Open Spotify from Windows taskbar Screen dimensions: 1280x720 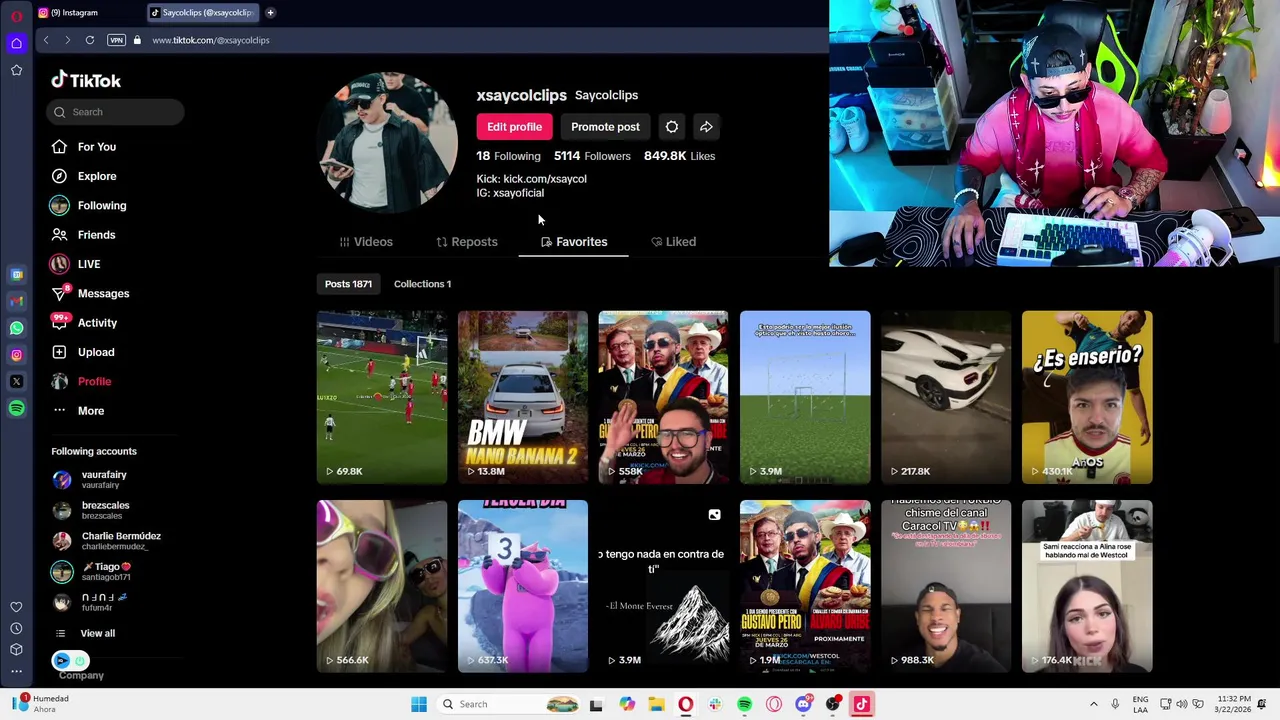pos(744,704)
